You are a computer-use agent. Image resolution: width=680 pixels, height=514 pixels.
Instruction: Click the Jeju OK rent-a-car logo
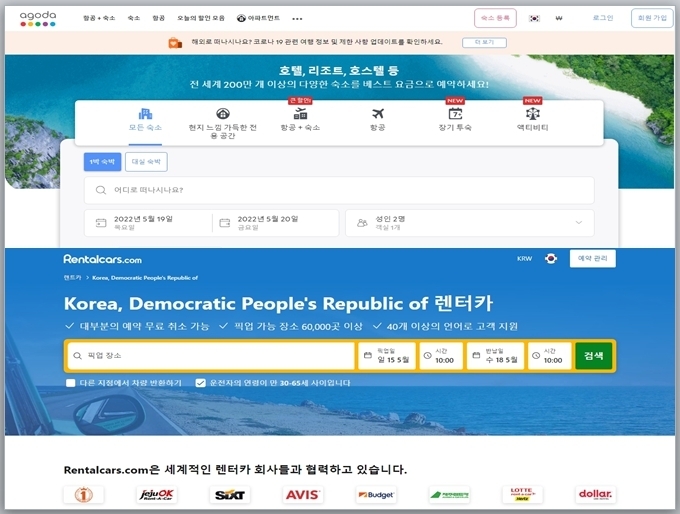[157, 494]
